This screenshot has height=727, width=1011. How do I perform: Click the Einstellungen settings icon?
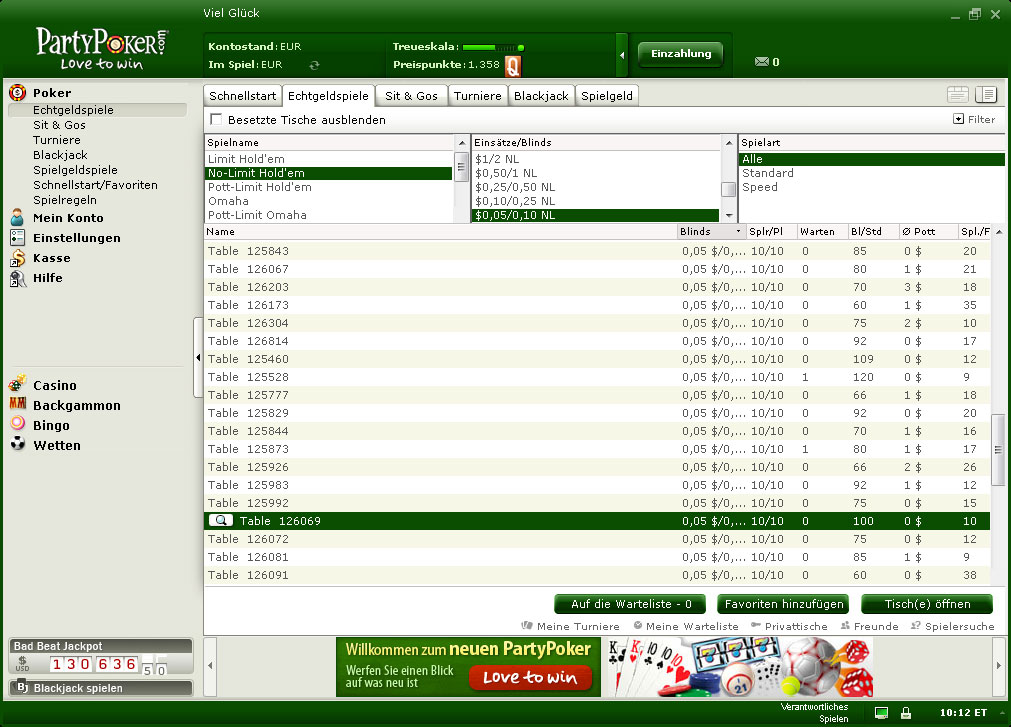click(x=17, y=237)
